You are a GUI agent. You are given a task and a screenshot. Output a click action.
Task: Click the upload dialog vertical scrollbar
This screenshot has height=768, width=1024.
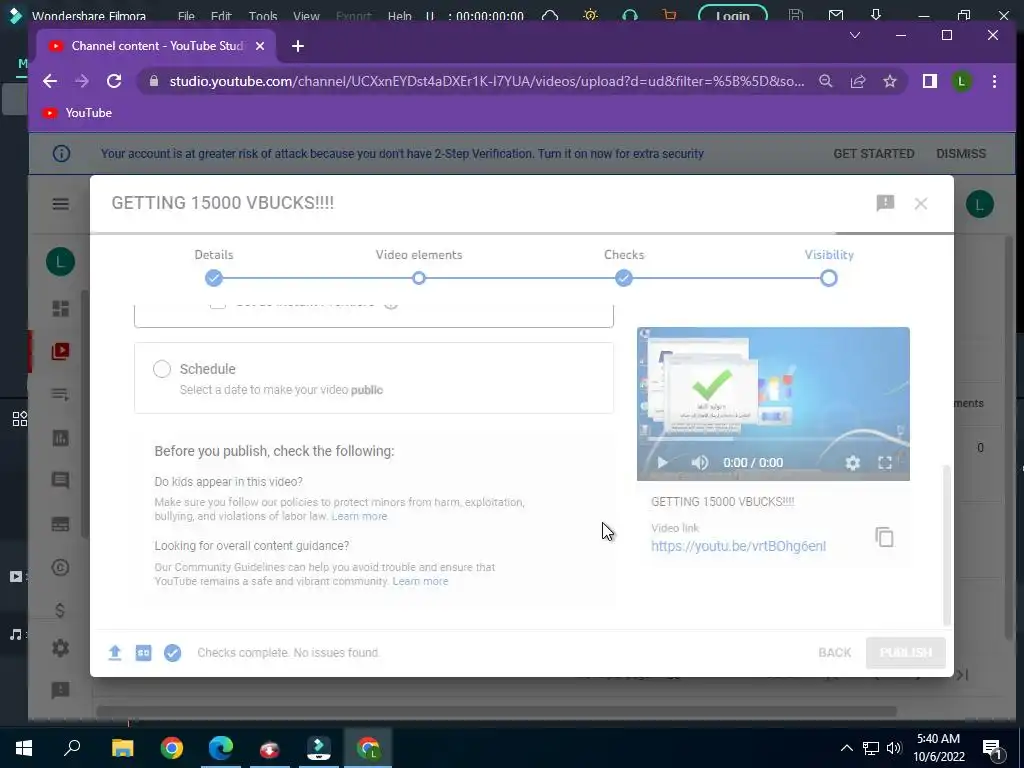click(x=947, y=545)
